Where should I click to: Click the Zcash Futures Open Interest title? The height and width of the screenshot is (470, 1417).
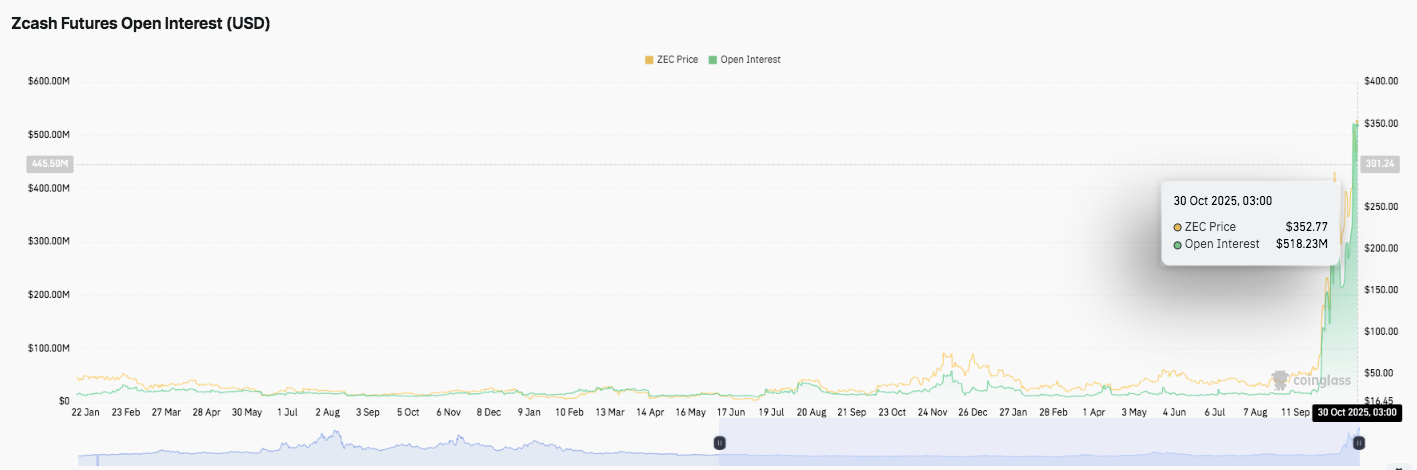pos(140,24)
